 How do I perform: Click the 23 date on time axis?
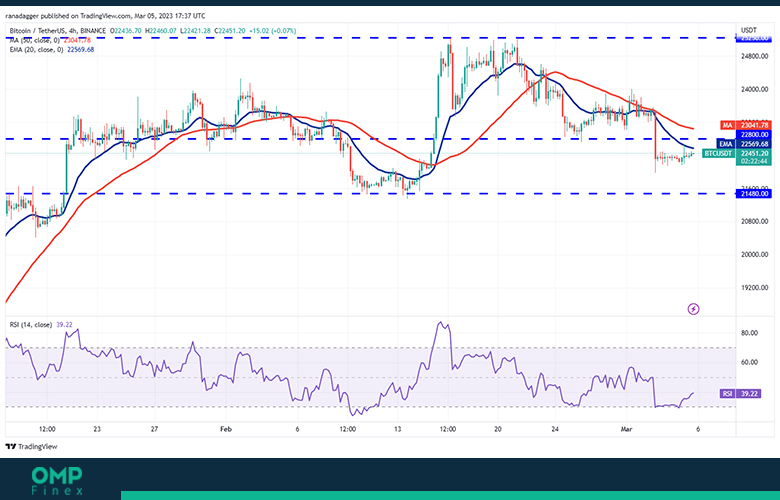click(97, 429)
